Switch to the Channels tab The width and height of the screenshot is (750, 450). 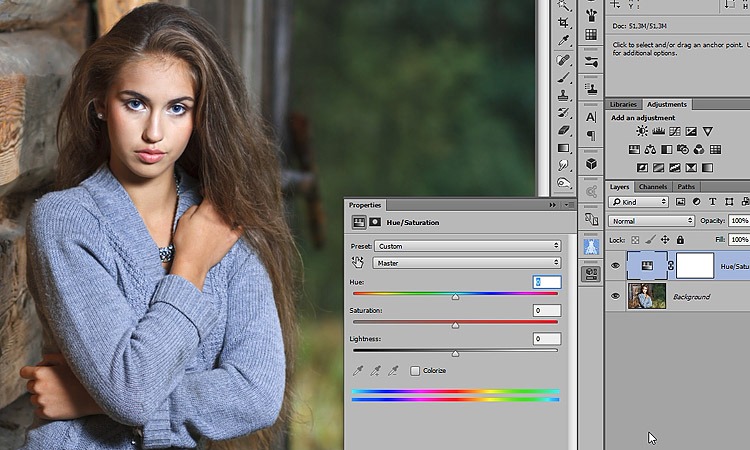(x=652, y=187)
